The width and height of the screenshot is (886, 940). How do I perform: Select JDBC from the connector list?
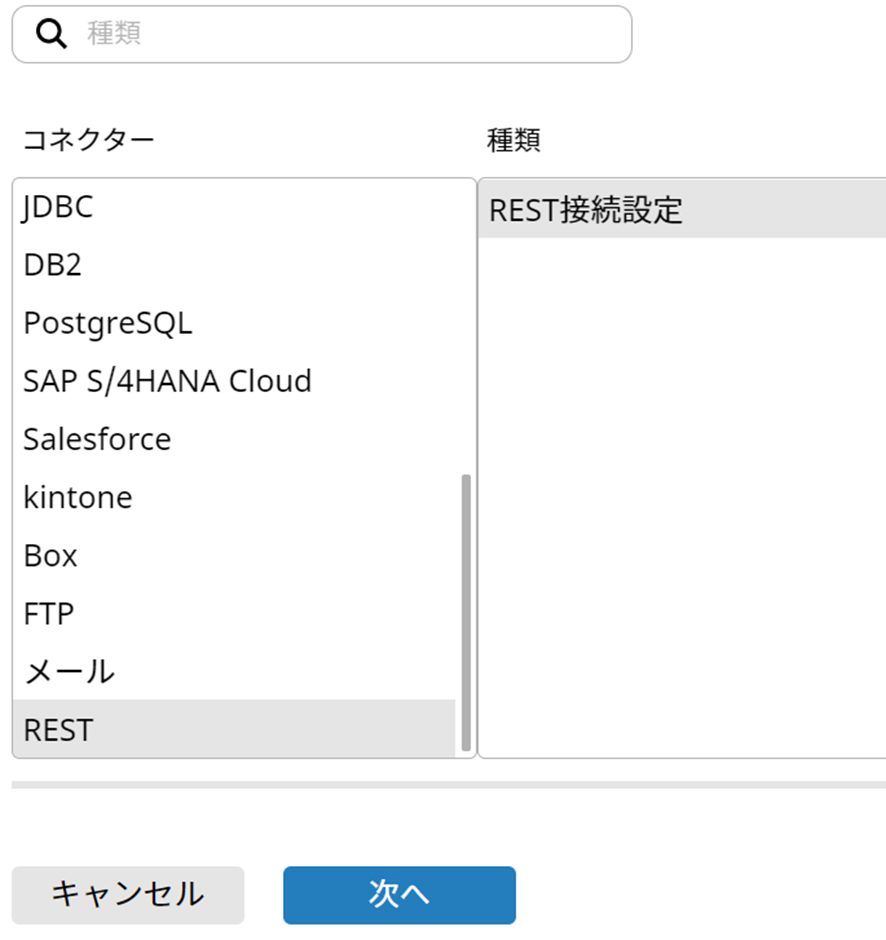(58, 207)
